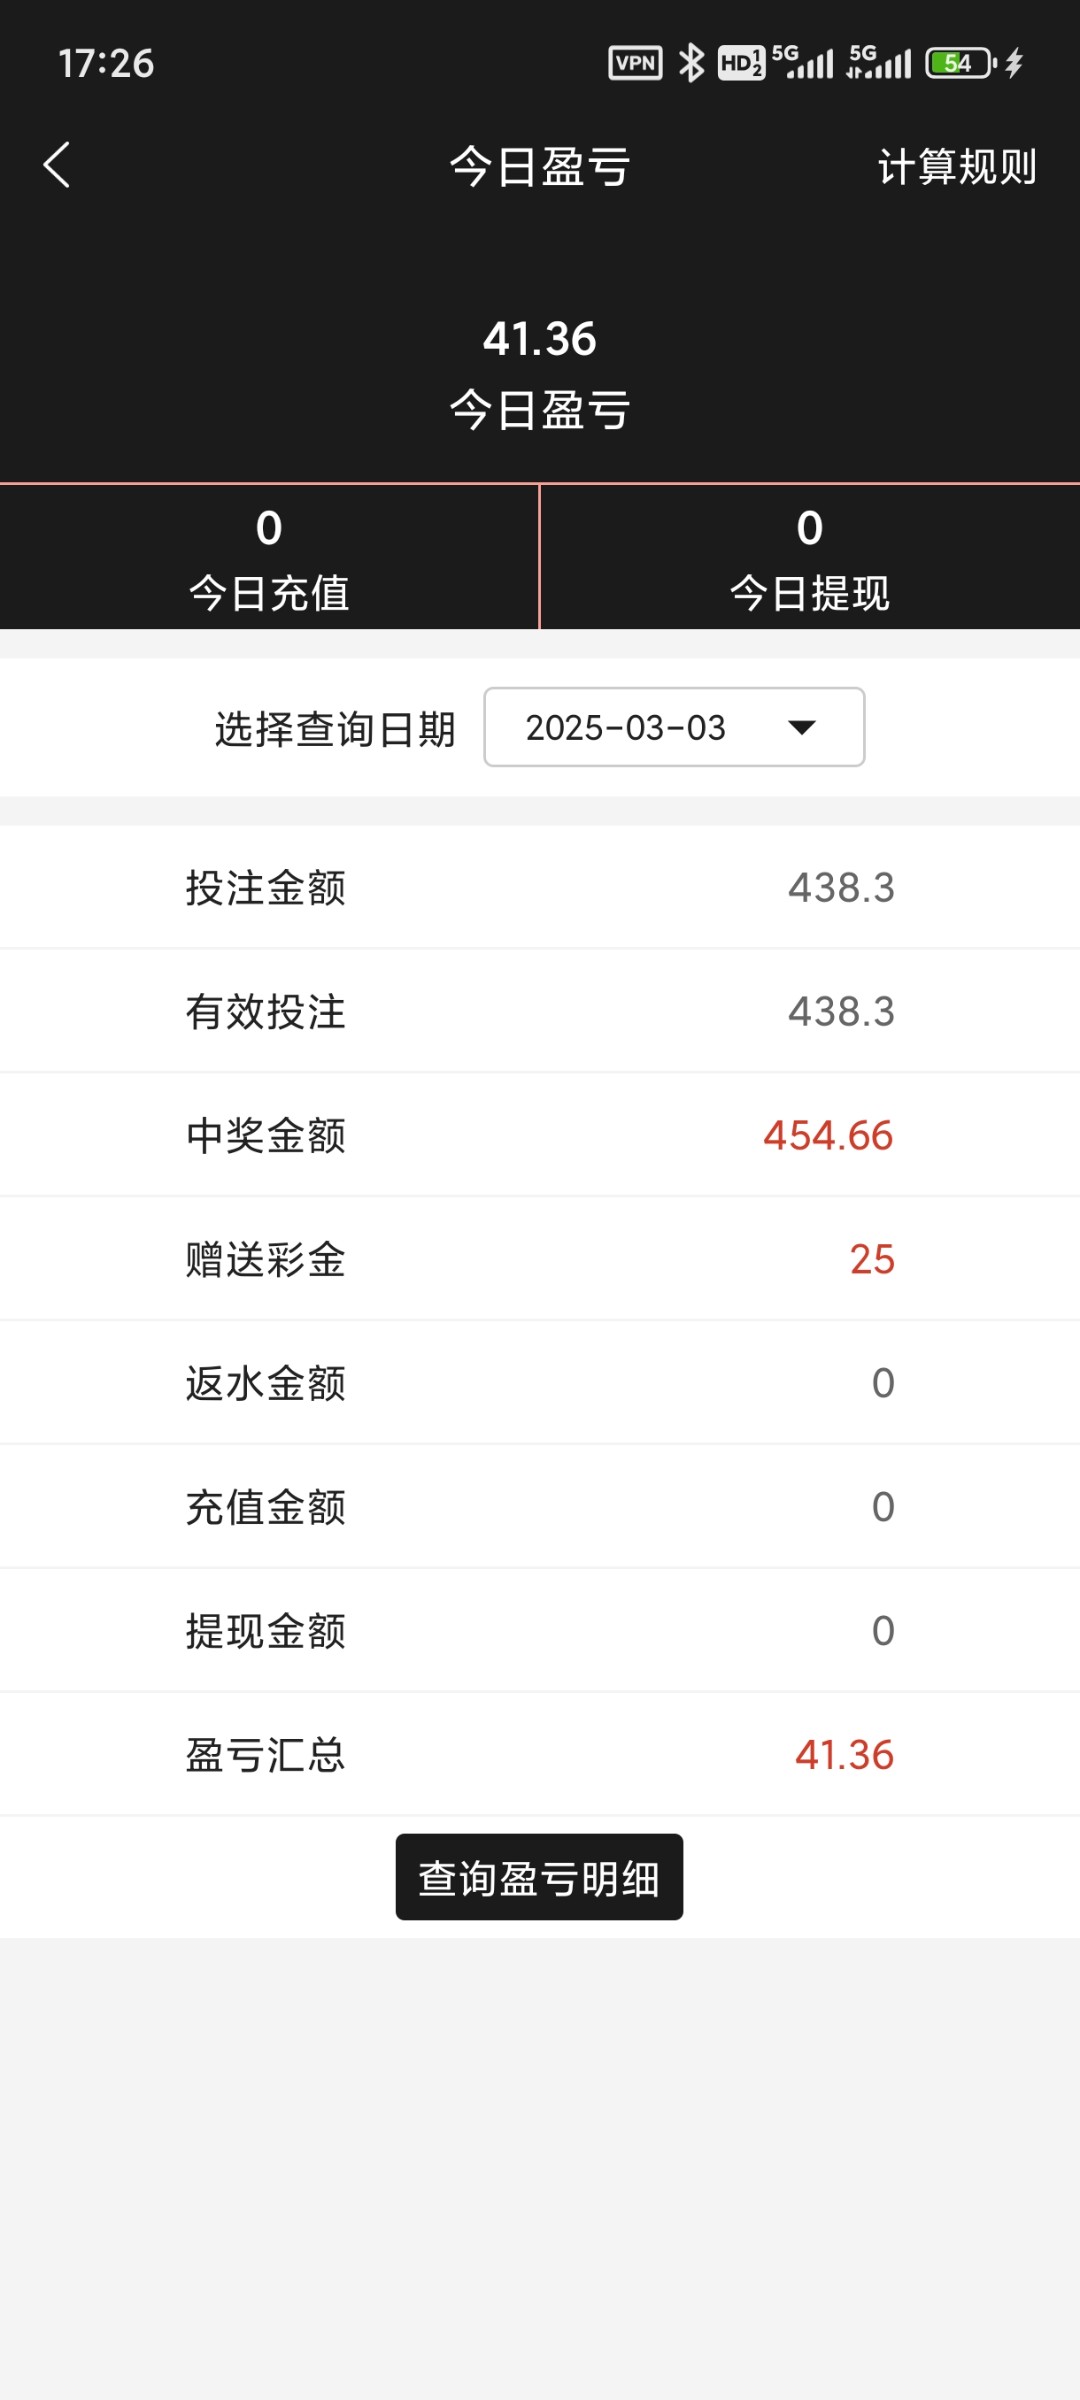This screenshot has height=2400, width=1080.
Task: Tap the charging bolt icon
Action: [1014, 63]
